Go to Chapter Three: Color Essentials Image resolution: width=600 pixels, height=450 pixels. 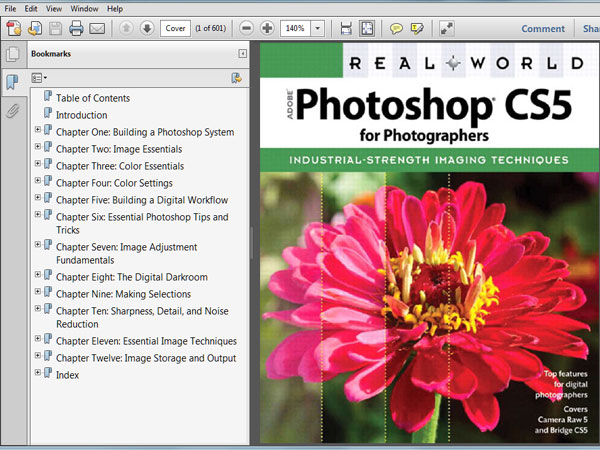click(x=120, y=166)
